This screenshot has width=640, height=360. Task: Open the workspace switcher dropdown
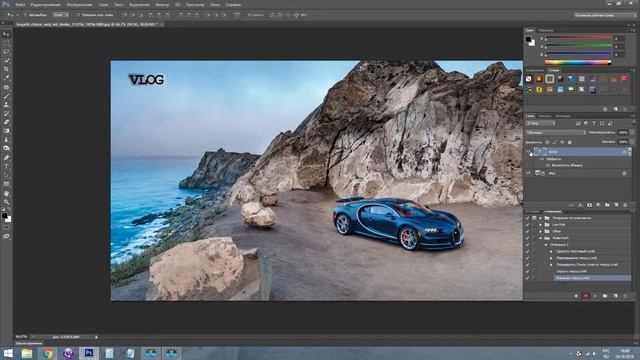[604, 15]
